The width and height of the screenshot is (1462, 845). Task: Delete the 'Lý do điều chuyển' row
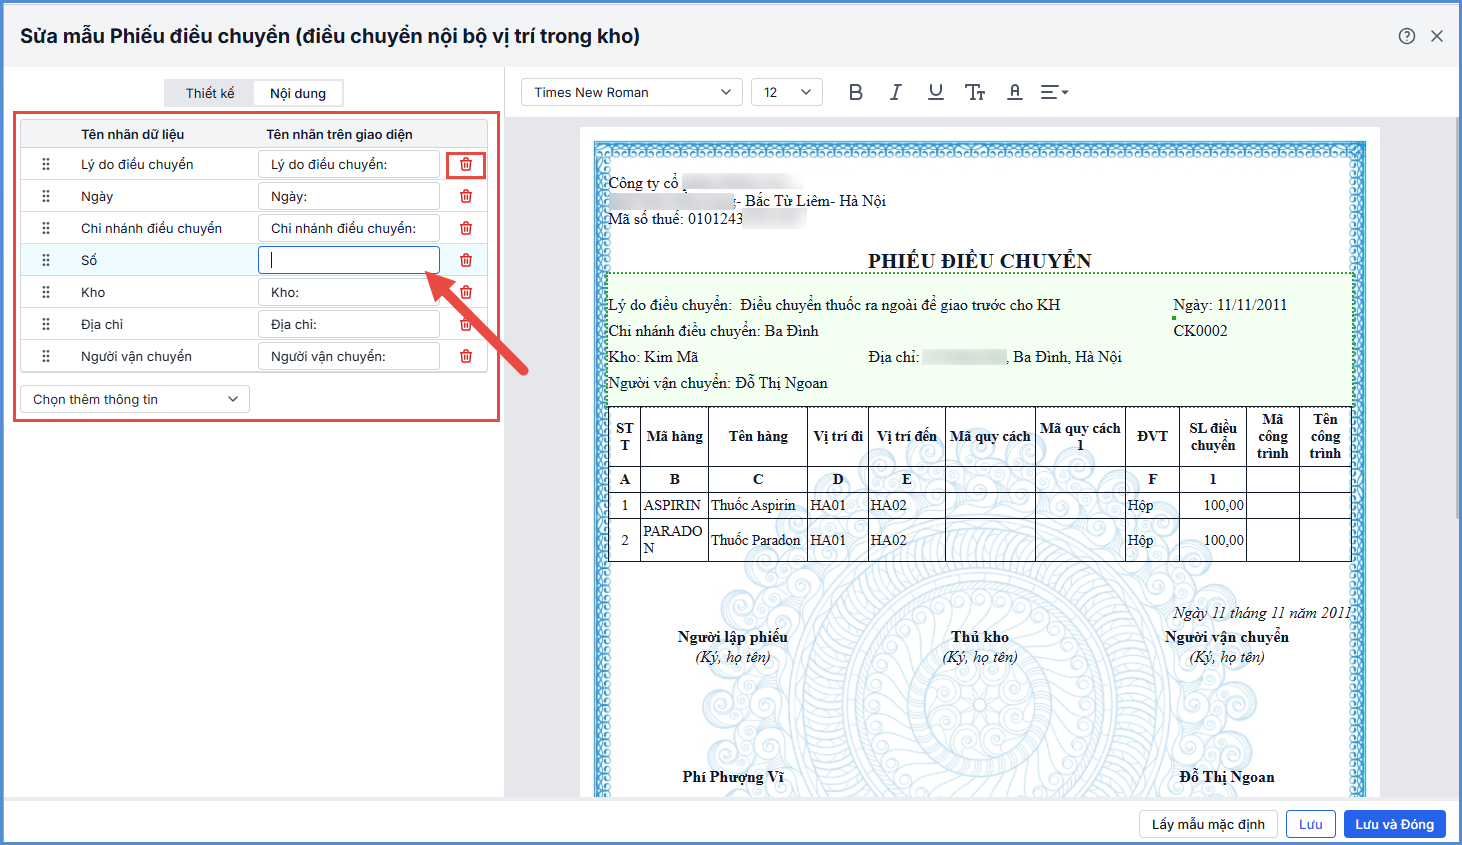point(466,164)
